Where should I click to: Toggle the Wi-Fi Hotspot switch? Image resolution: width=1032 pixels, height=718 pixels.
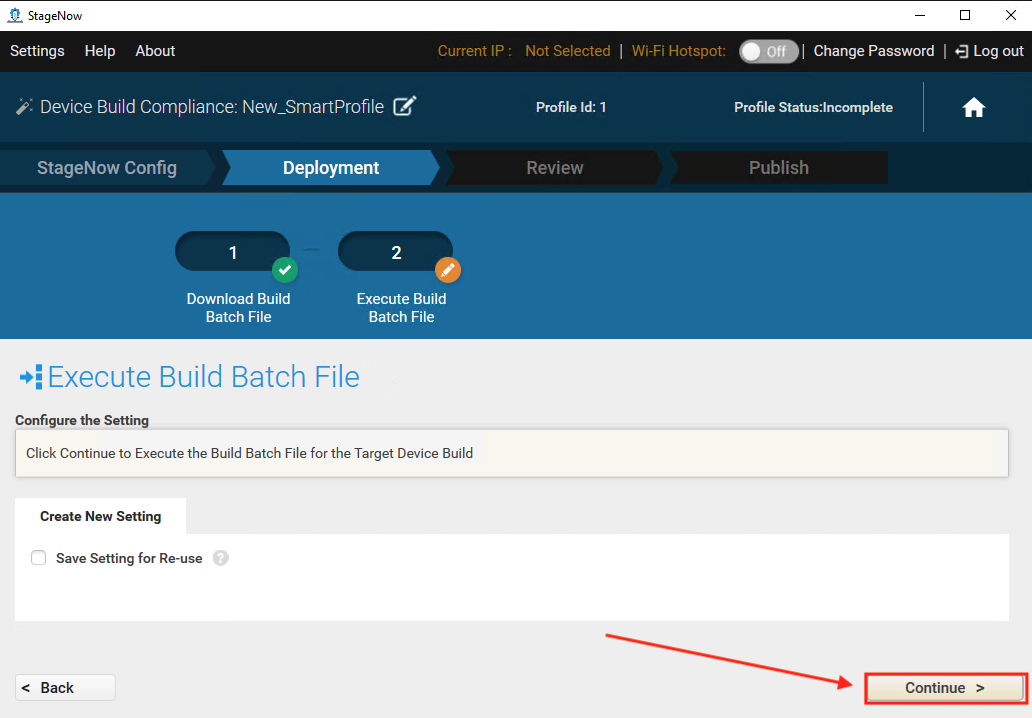768,51
